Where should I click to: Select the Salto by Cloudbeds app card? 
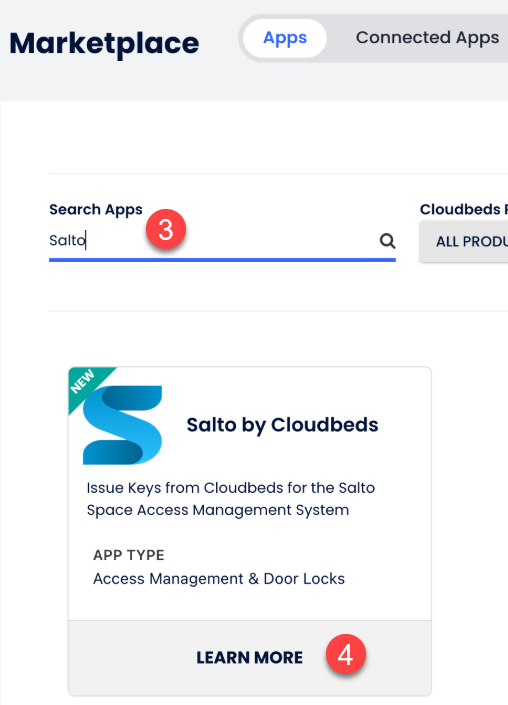tap(250, 531)
